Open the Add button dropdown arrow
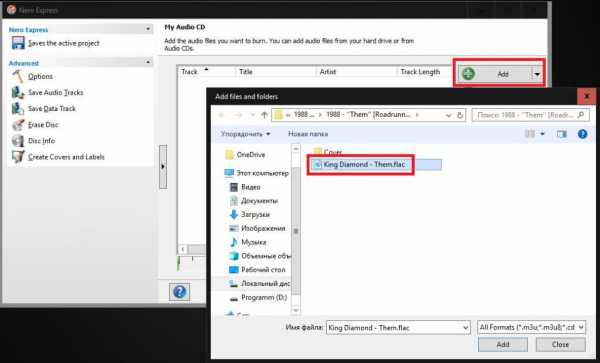This screenshot has width=600, height=363. coord(537,73)
